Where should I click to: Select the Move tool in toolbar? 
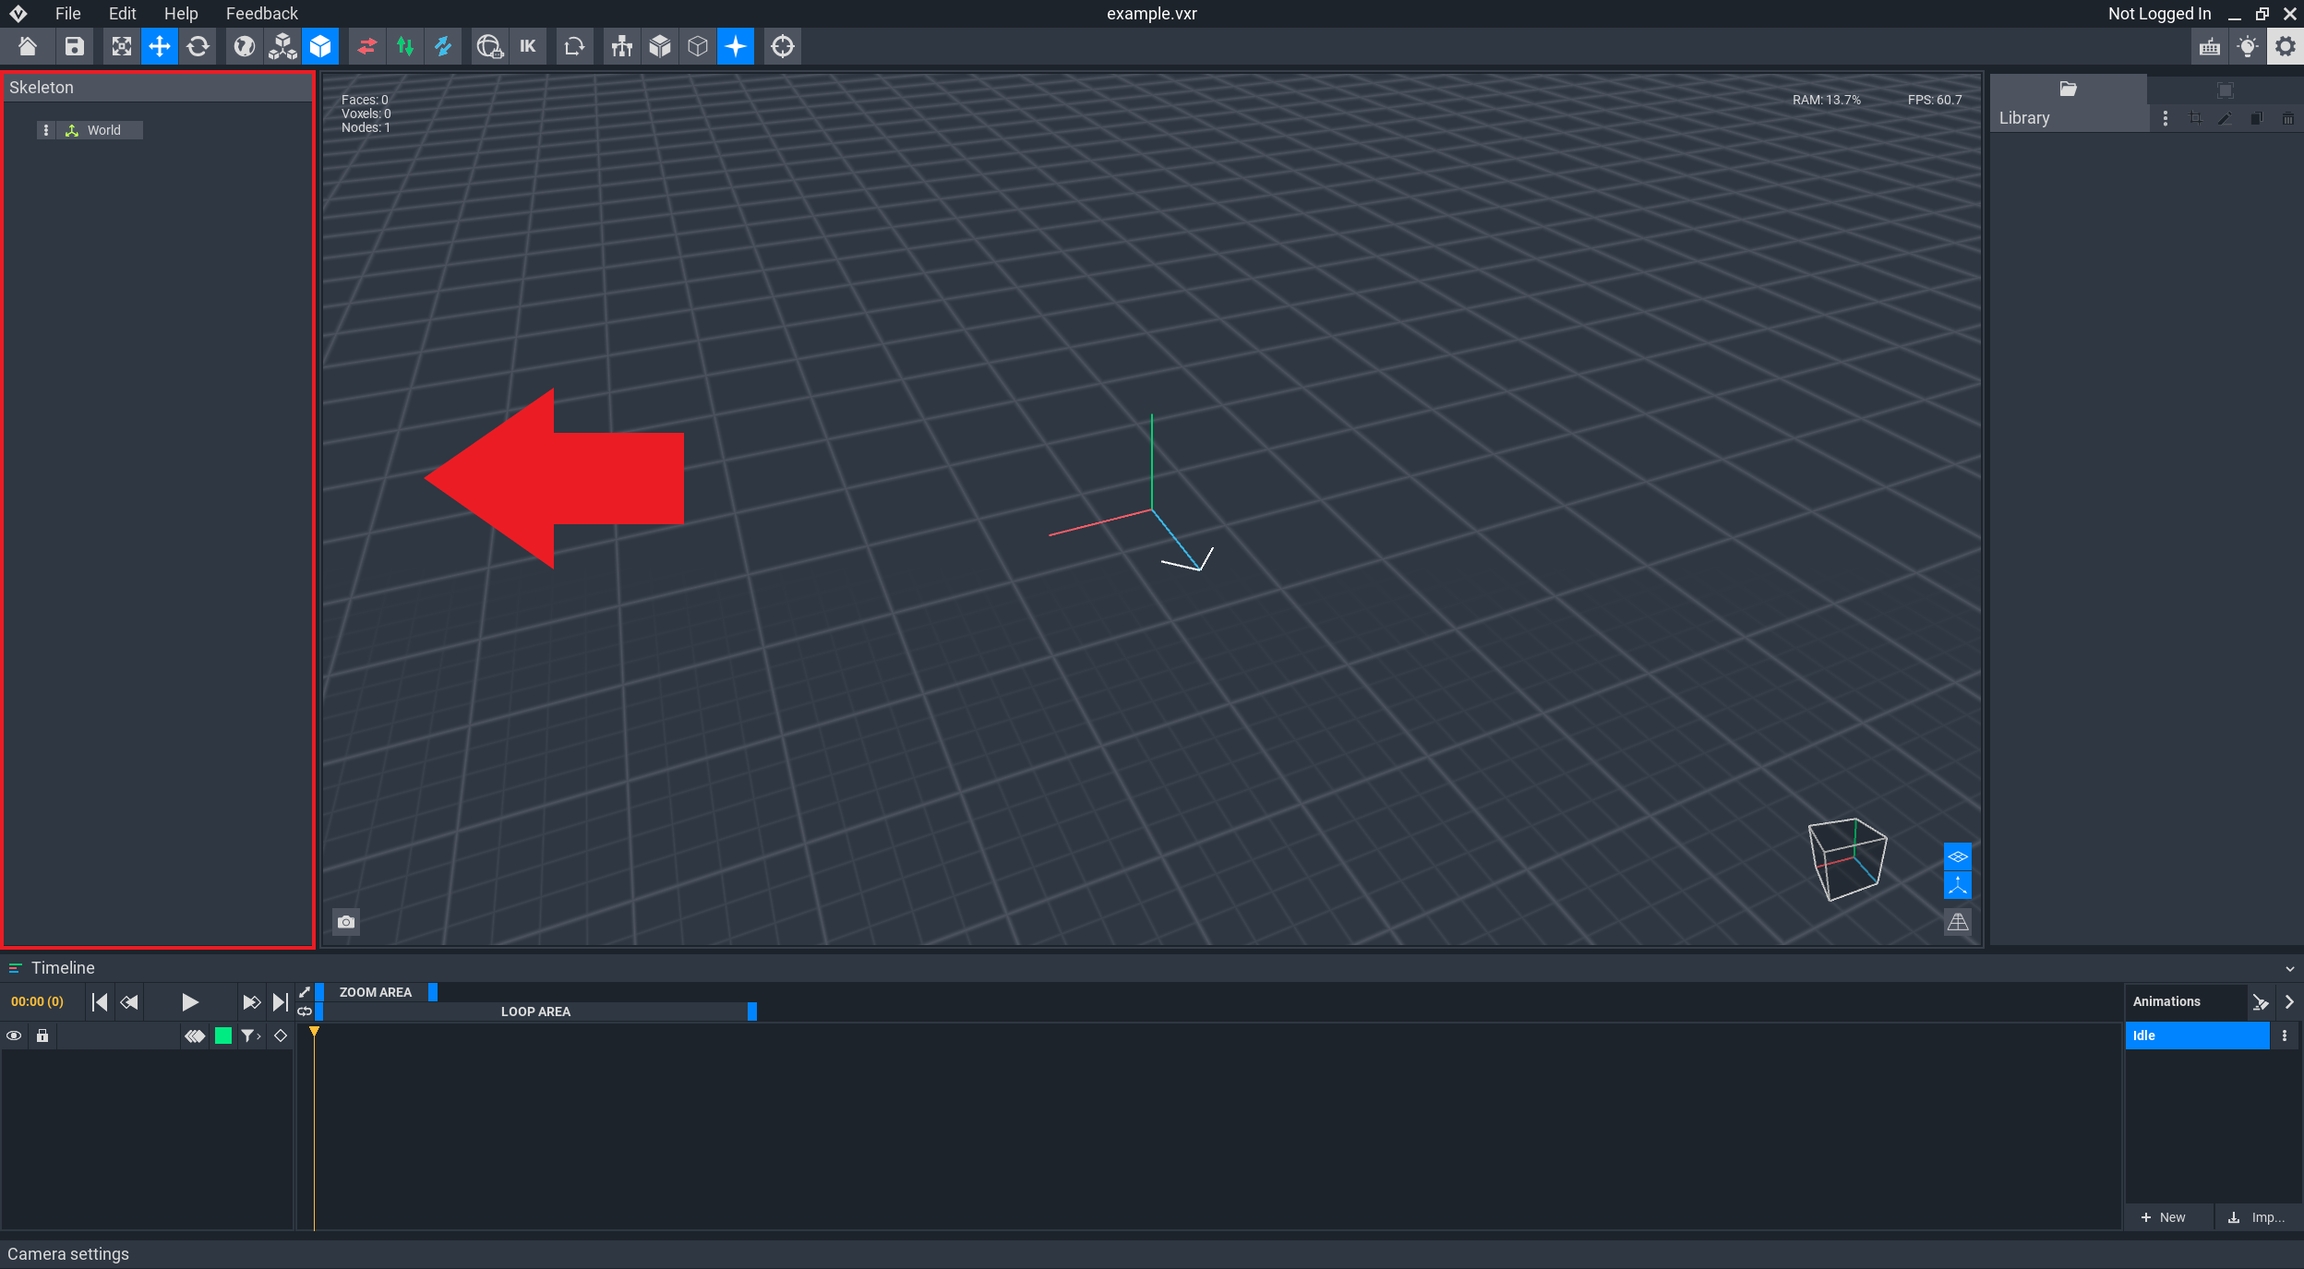pos(159,46)
